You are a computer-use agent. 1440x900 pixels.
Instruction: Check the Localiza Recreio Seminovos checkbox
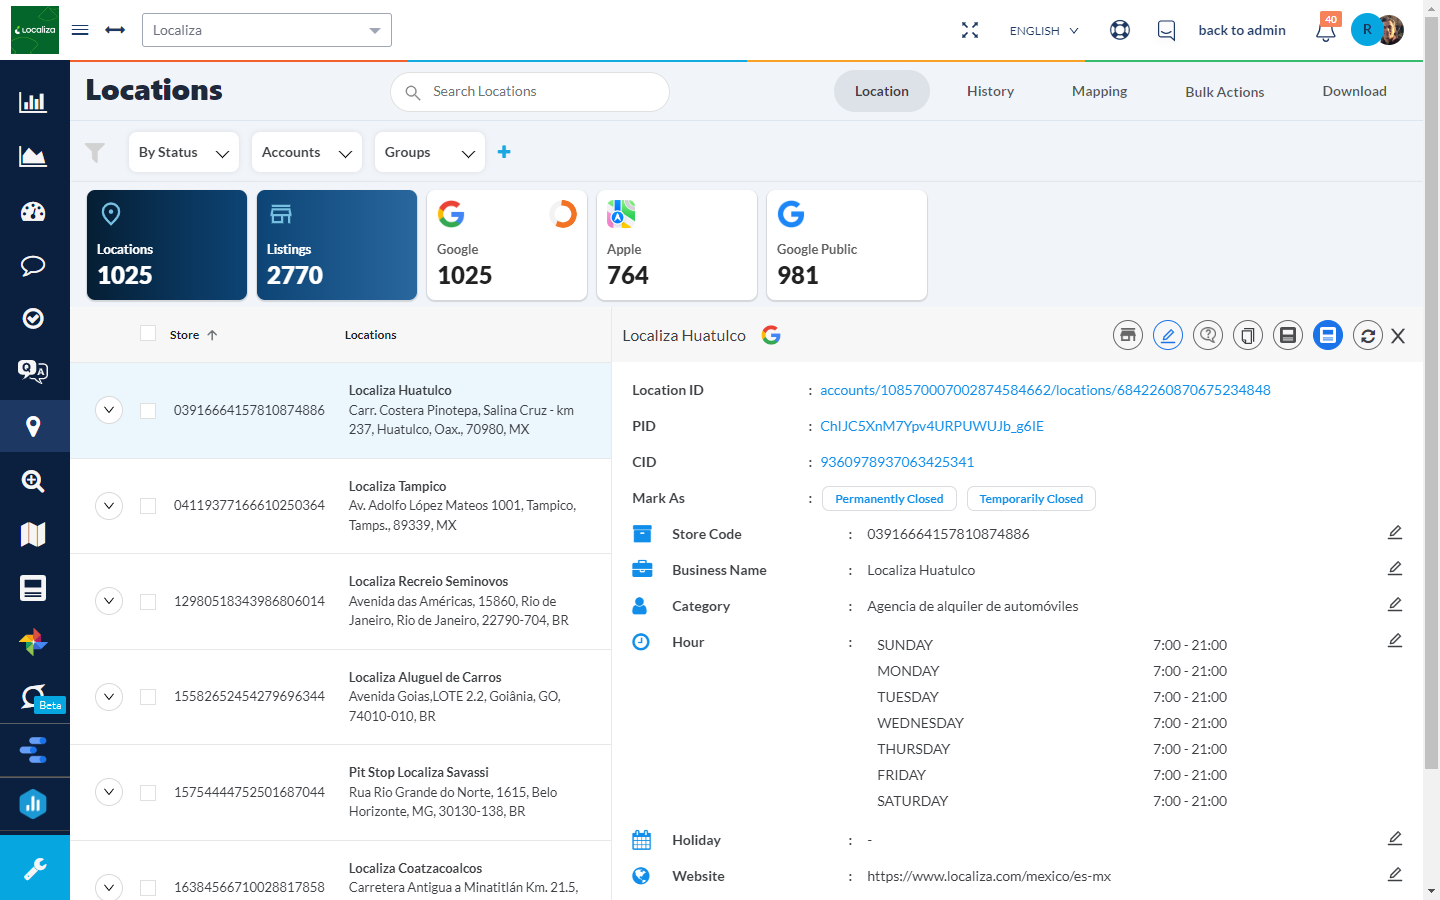(x=148, y=602)
